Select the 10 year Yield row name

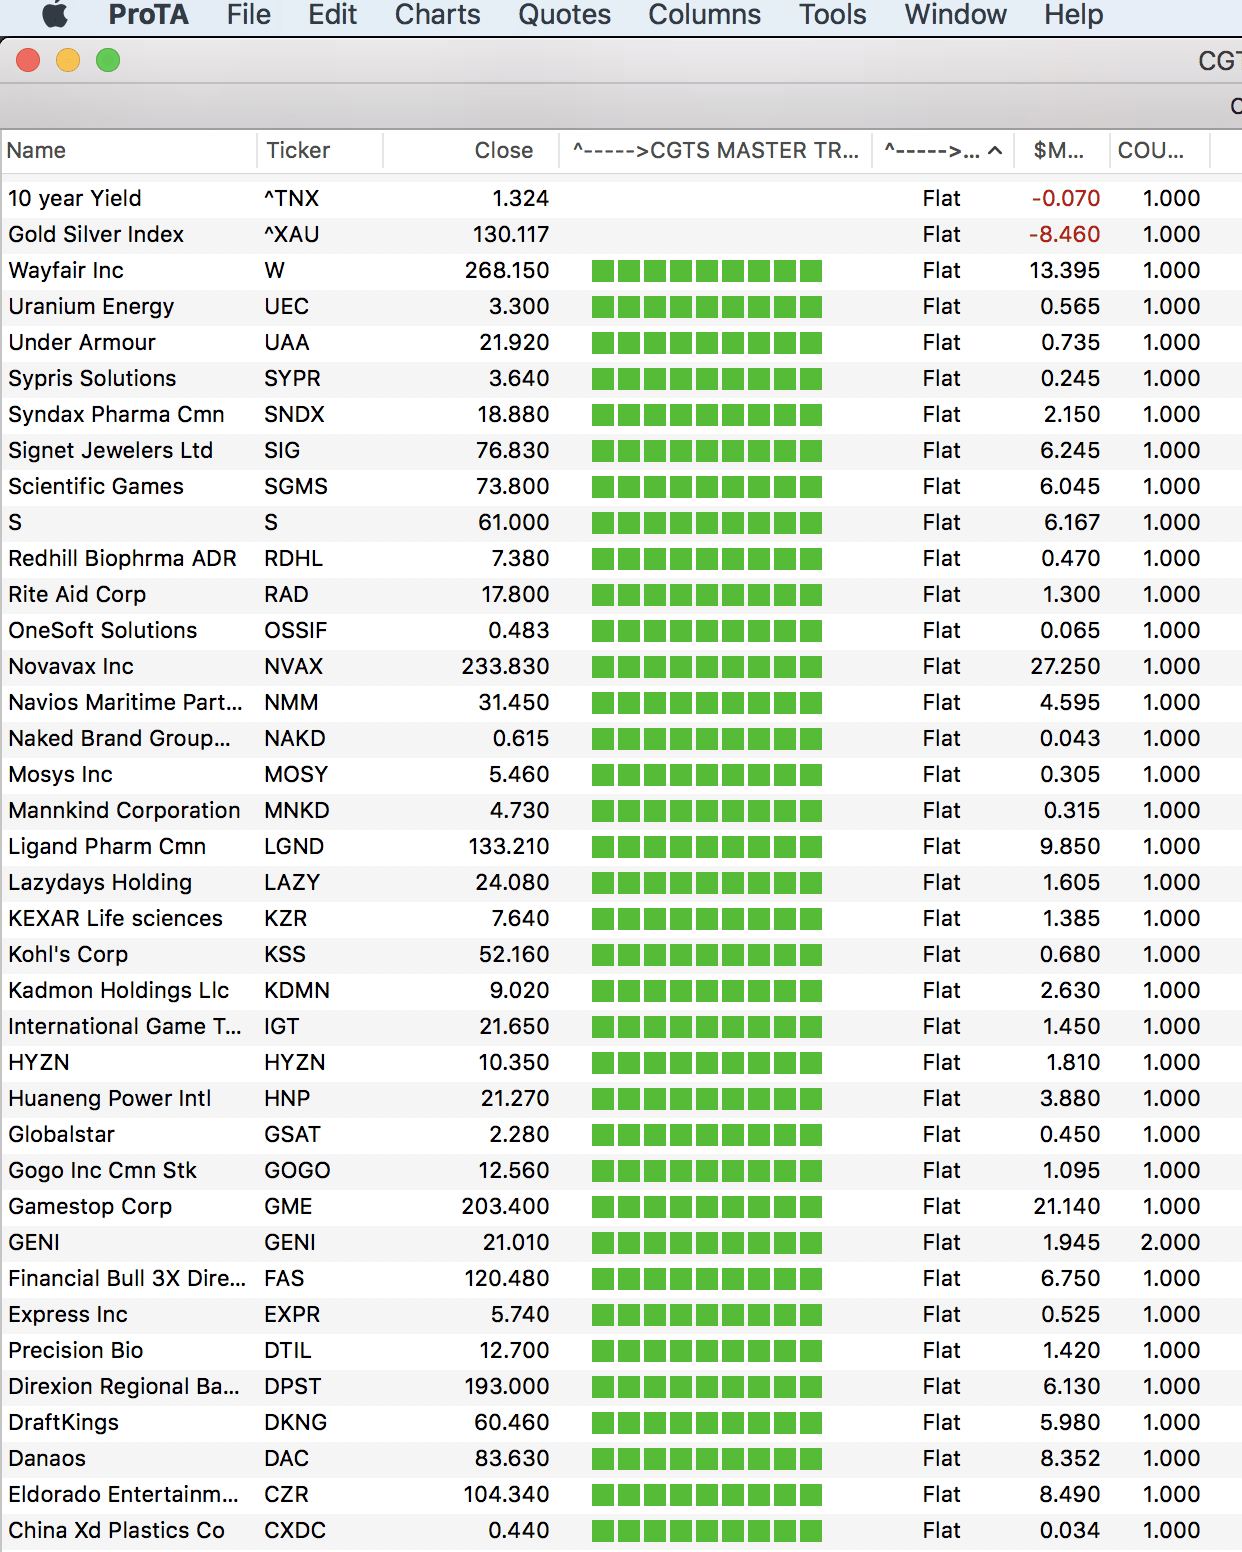click(x=75, y=199)
